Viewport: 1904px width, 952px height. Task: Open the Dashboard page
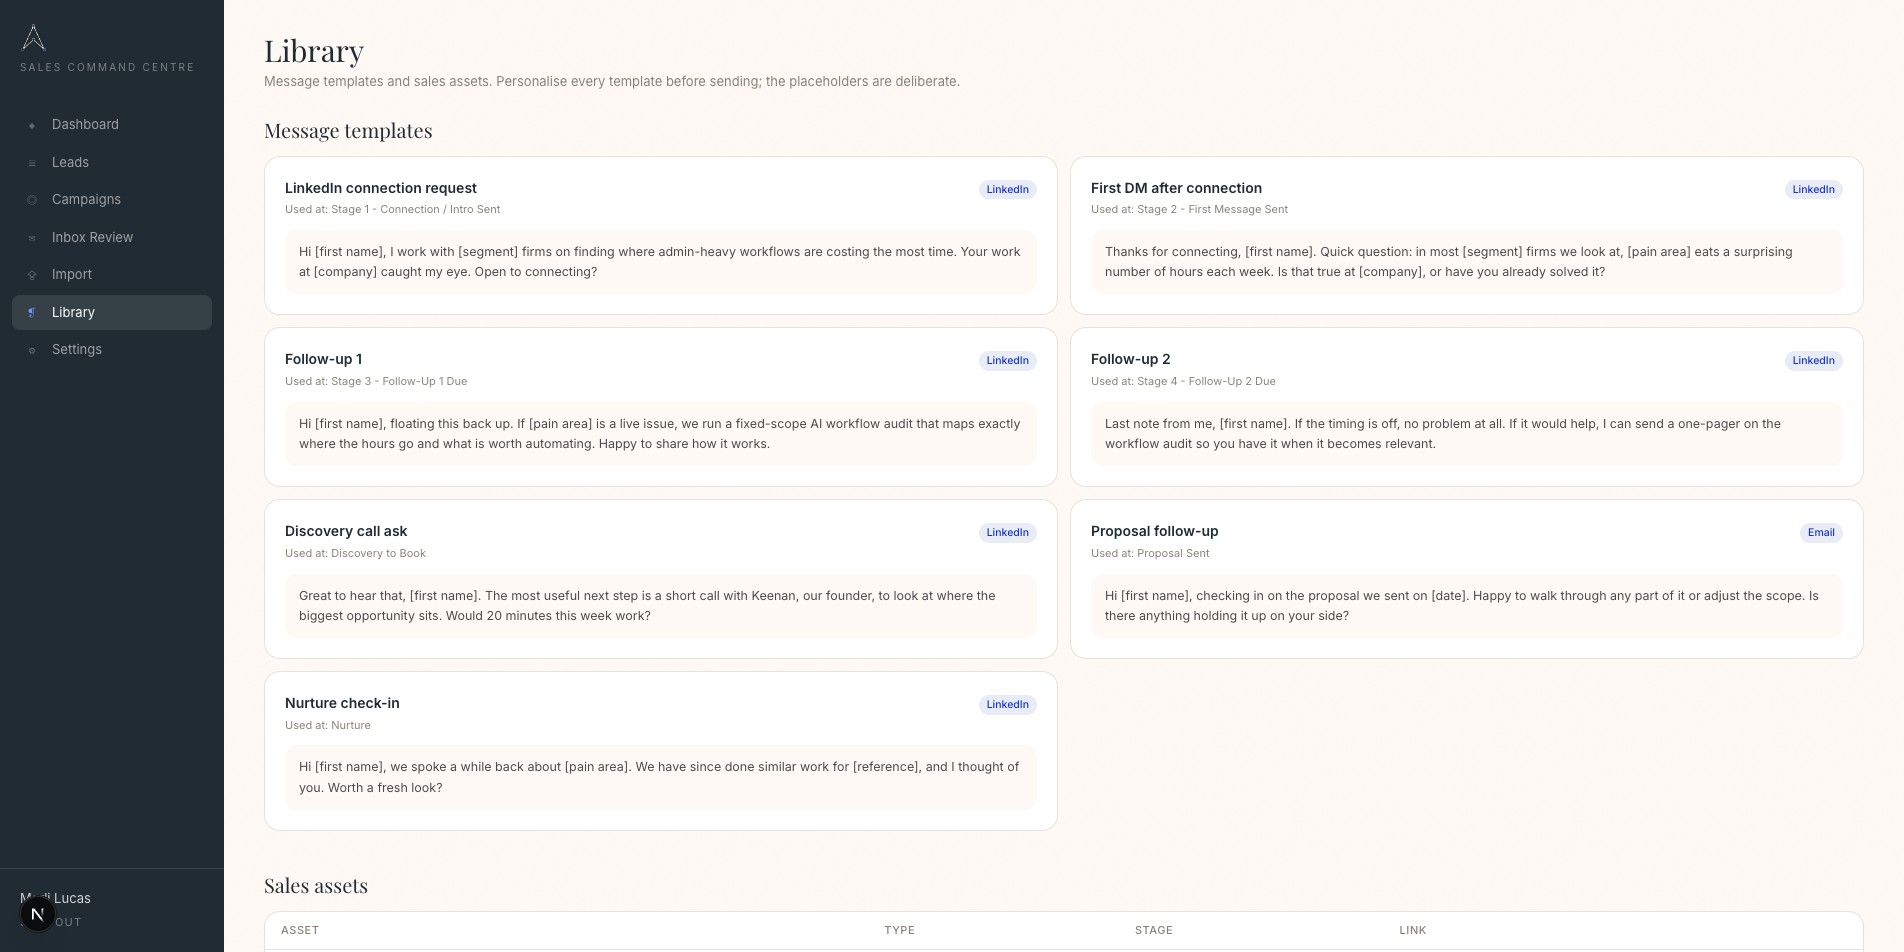coord(112,125)
